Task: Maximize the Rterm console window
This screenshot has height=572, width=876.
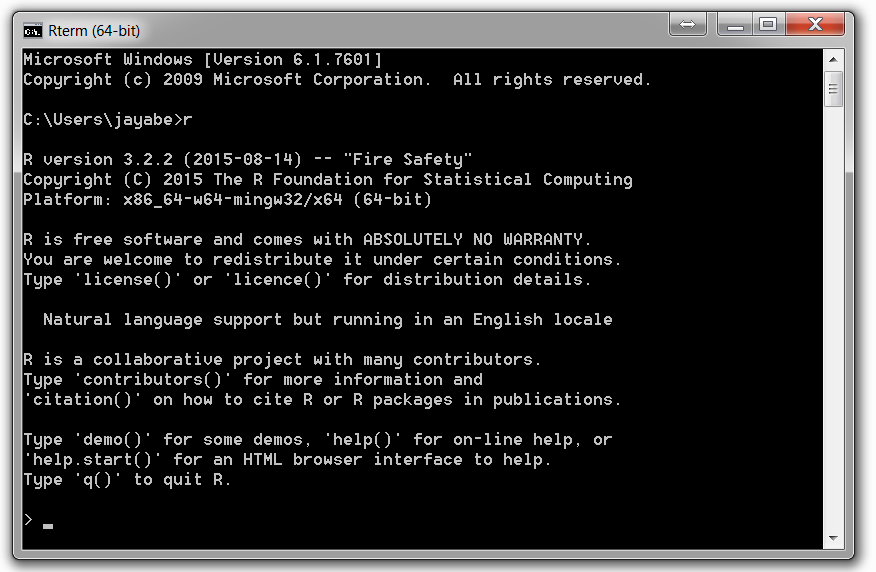Action: (x=768, y=25)
